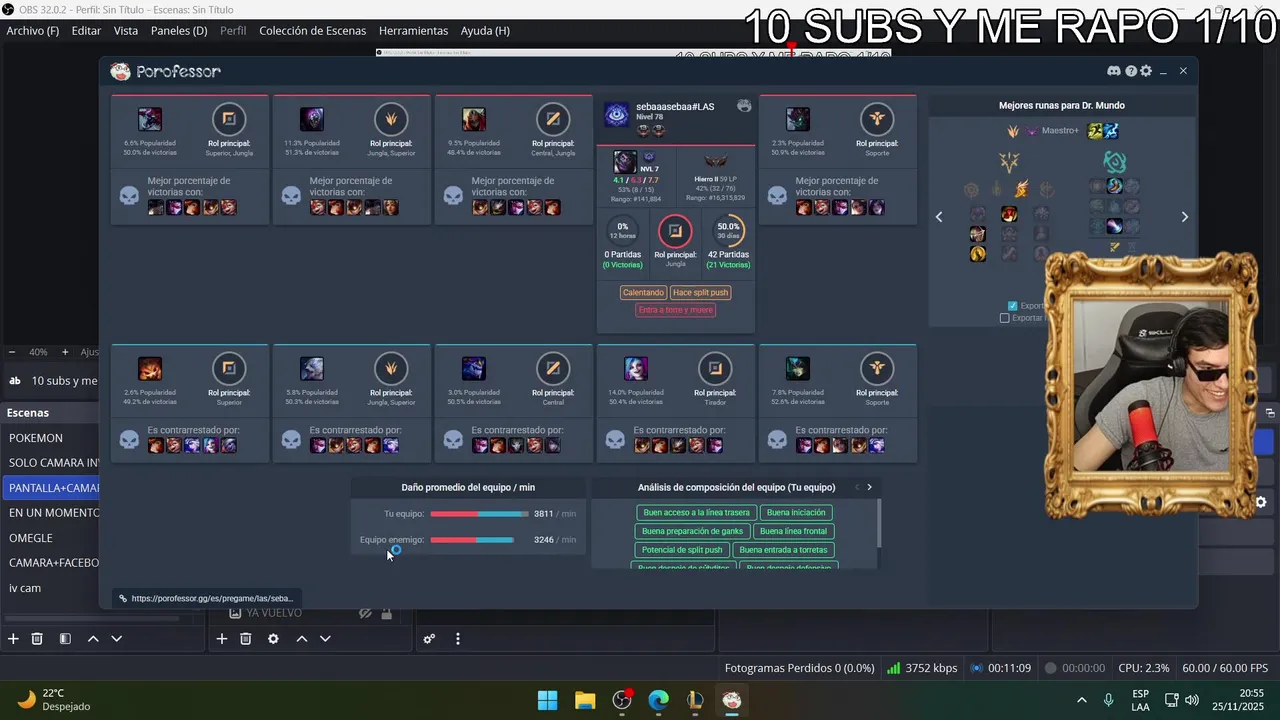Click the 11.3% Popularidad champion portrait
This screenshot has width=1280, height=720.
coord(312,119)
